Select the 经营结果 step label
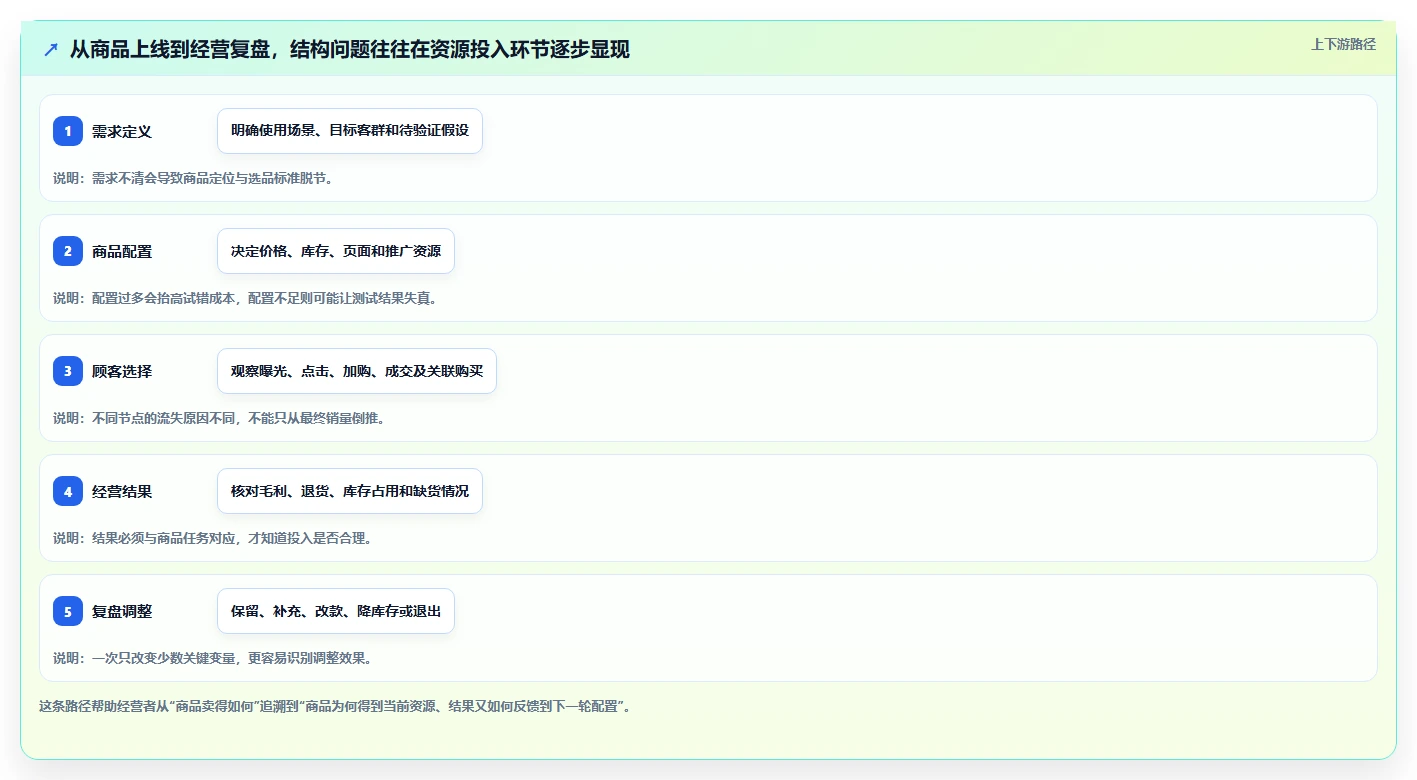The image size is (1417, 780). tap(122, 491)
